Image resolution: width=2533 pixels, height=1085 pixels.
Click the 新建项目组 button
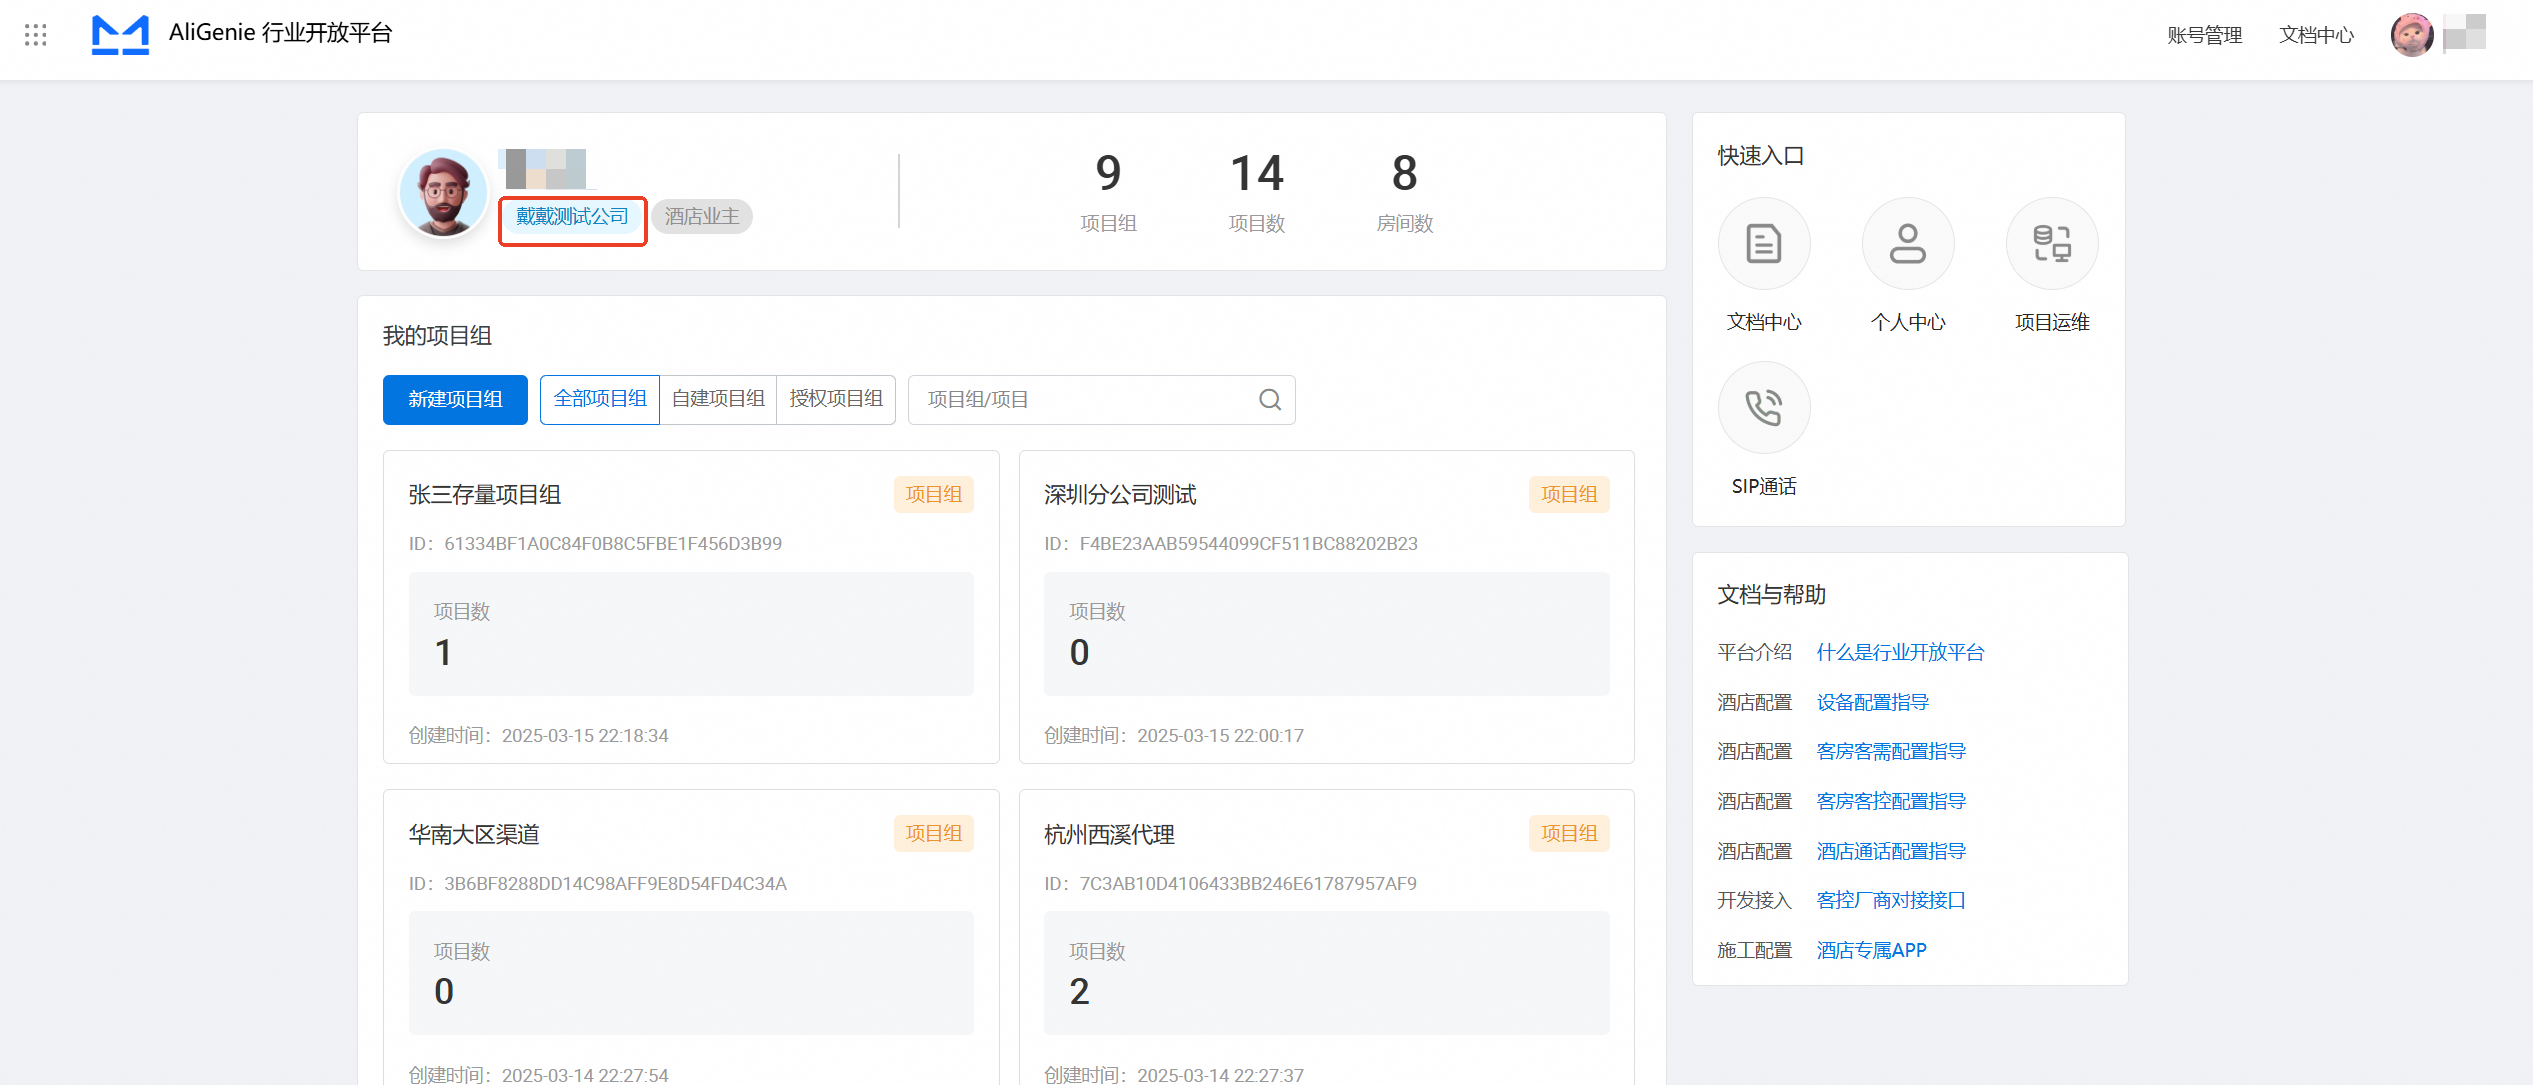pos(455,400)
